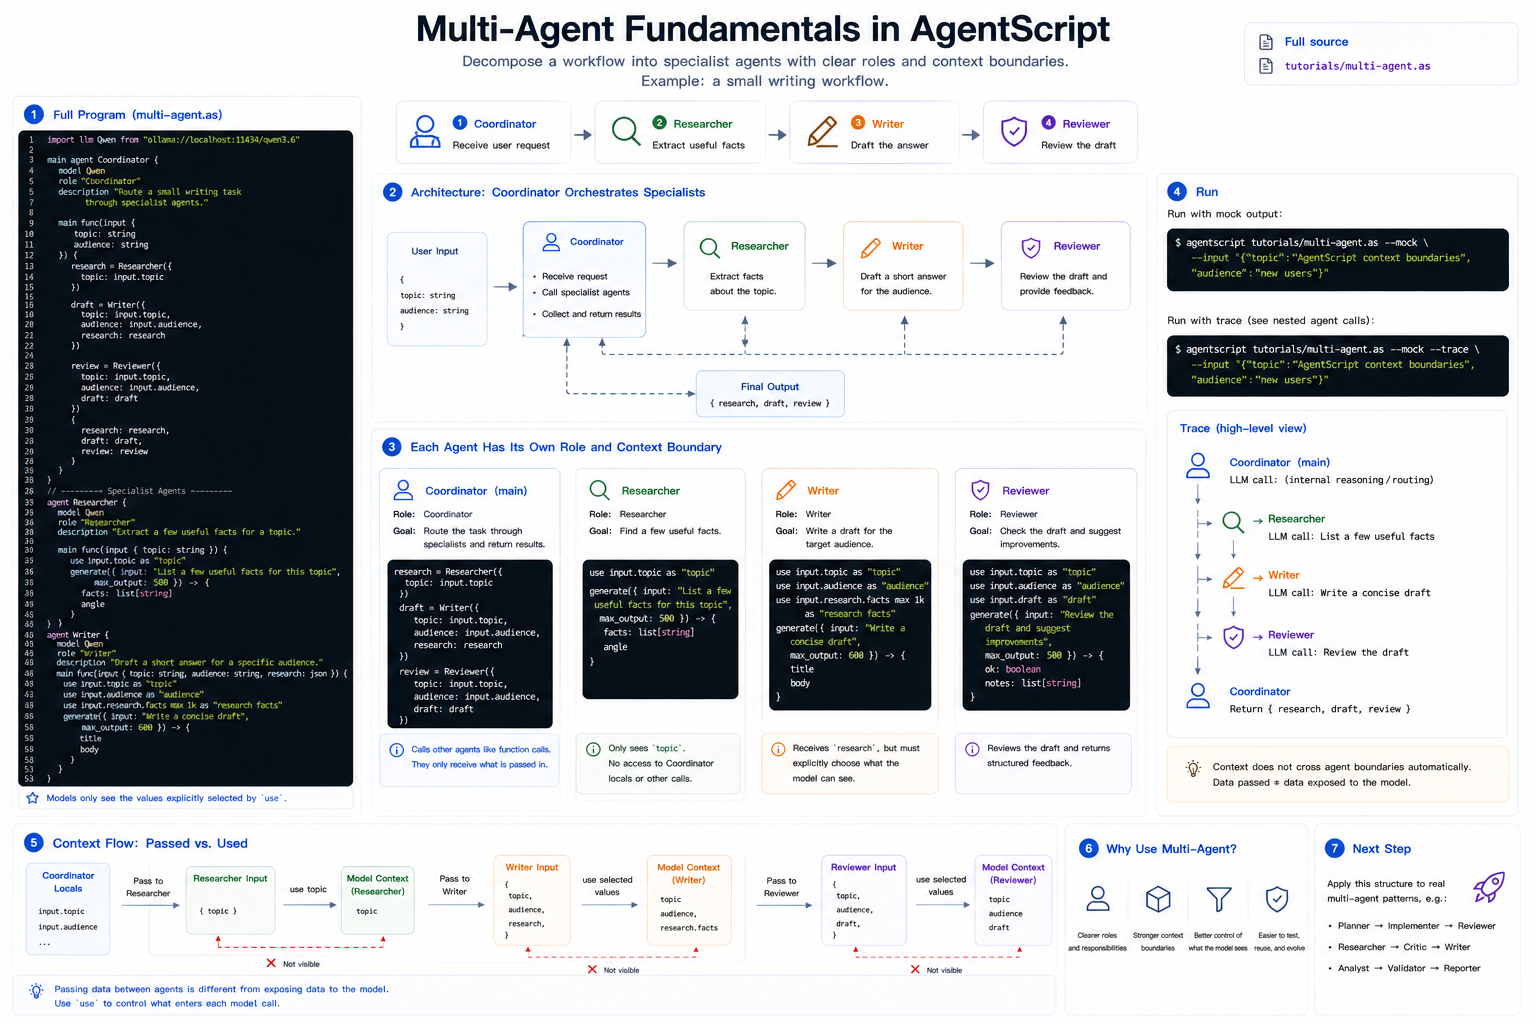Viewport: 1536px width, 1024px height.
Task: Click the 'LLM call: Write a concise draft' trace line
Action: click(x=1349, y=593)
